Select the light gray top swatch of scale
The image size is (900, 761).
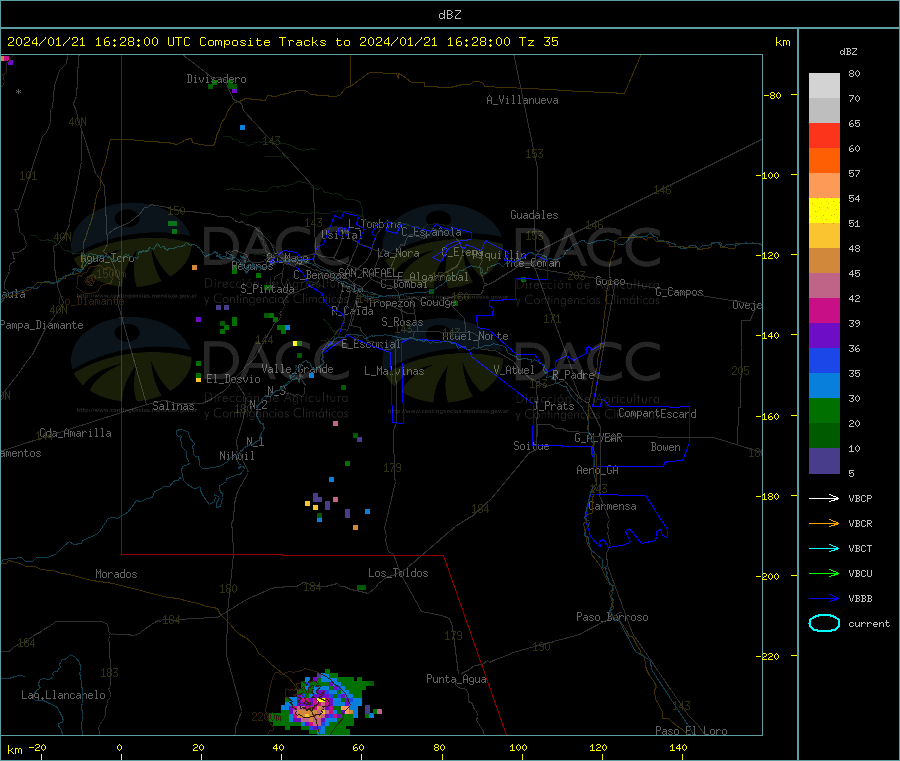pyautogui.click(x=824, y=86)
